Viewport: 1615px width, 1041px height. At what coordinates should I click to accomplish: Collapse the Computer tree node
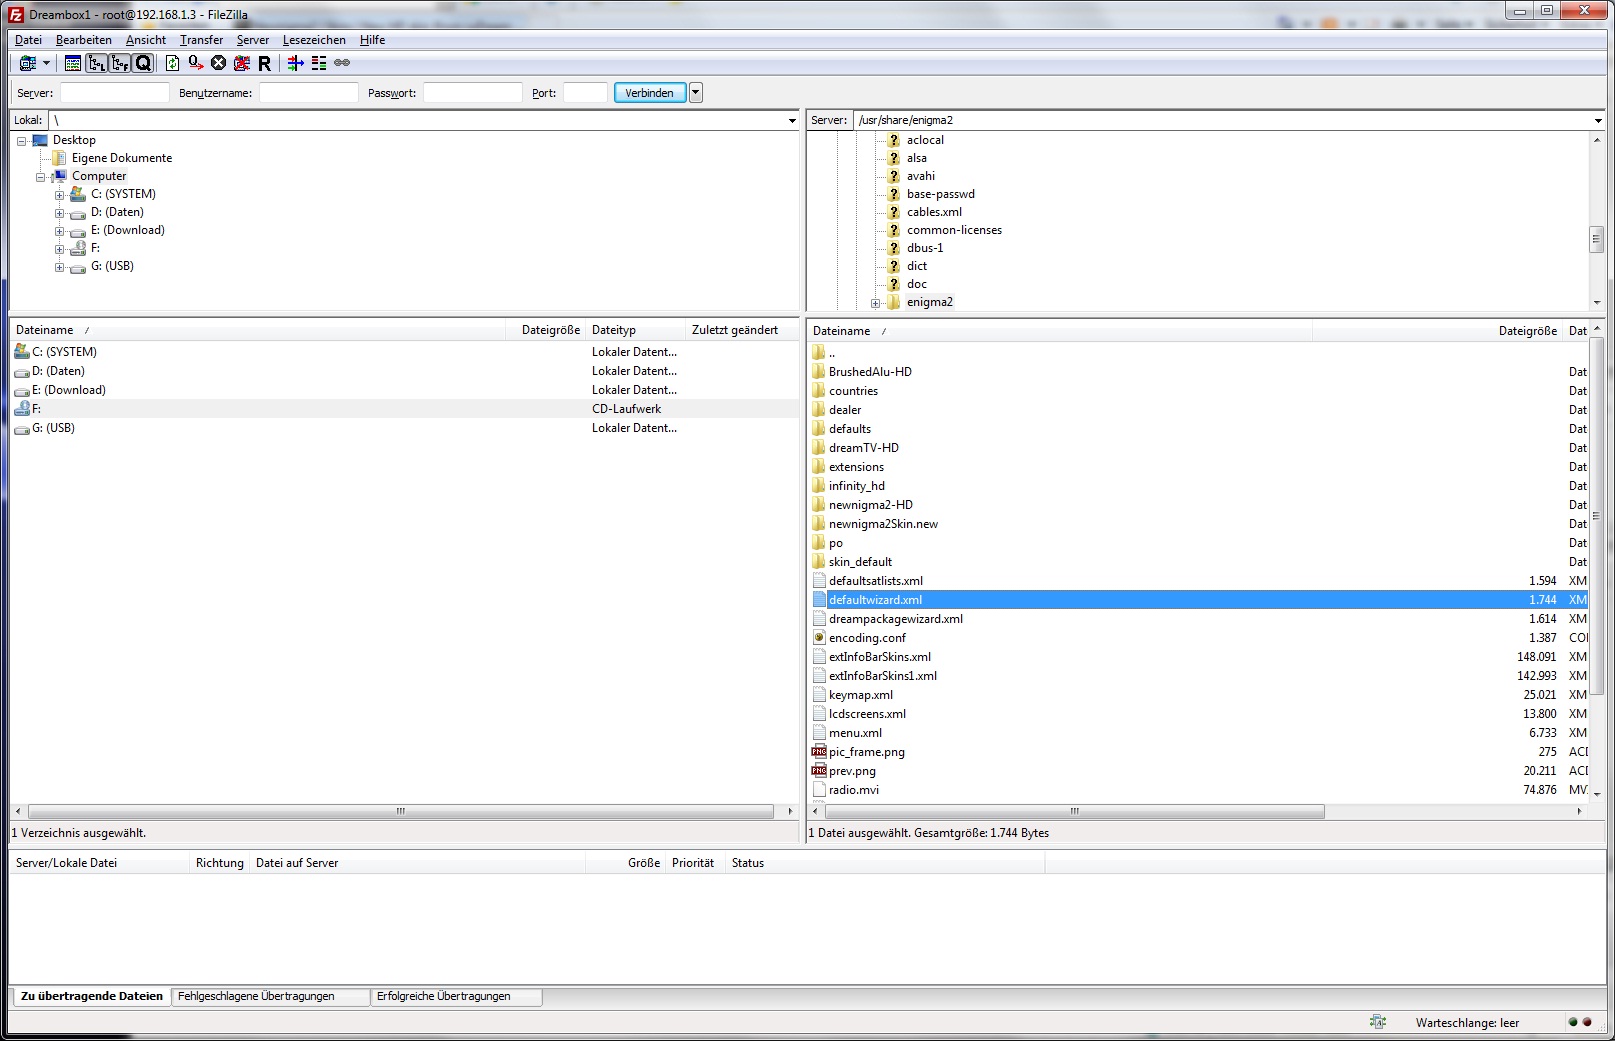pos(41,177)
